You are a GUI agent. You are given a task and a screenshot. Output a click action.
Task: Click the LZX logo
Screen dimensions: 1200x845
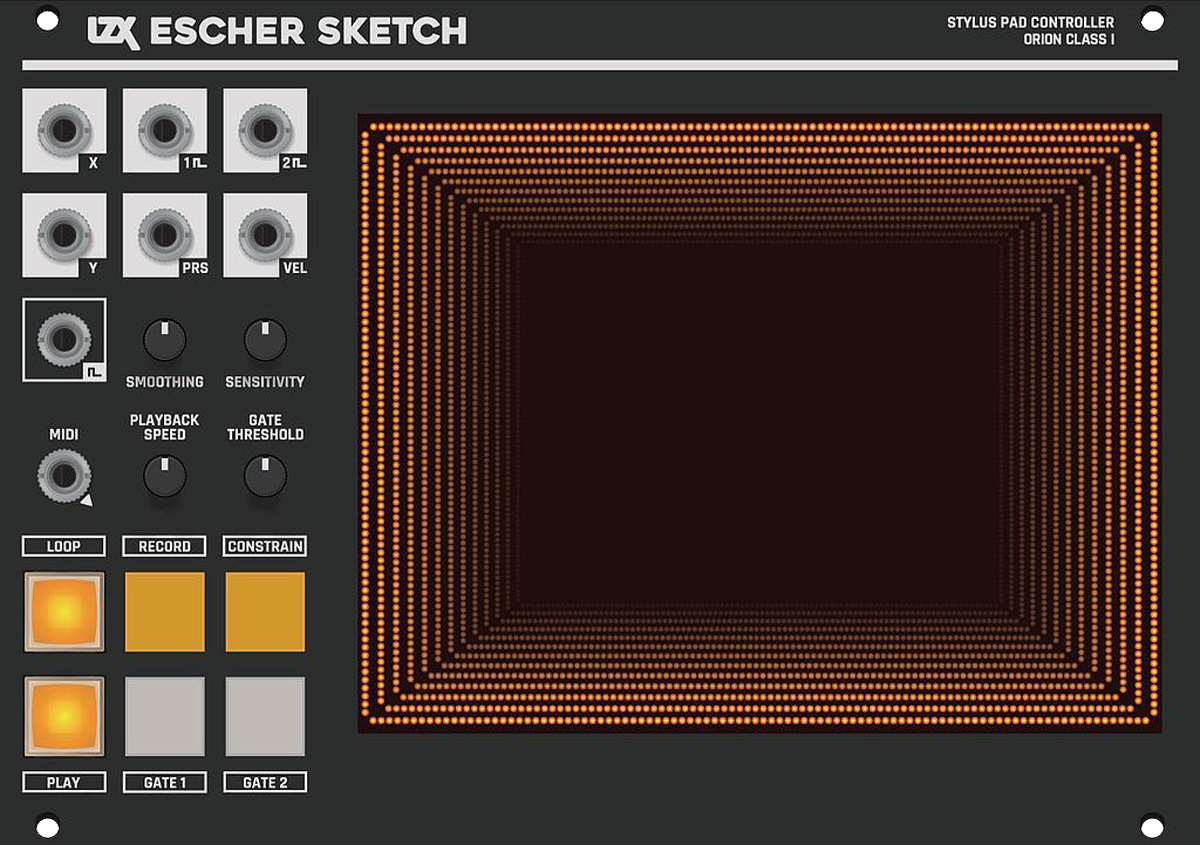click(113, 32)
